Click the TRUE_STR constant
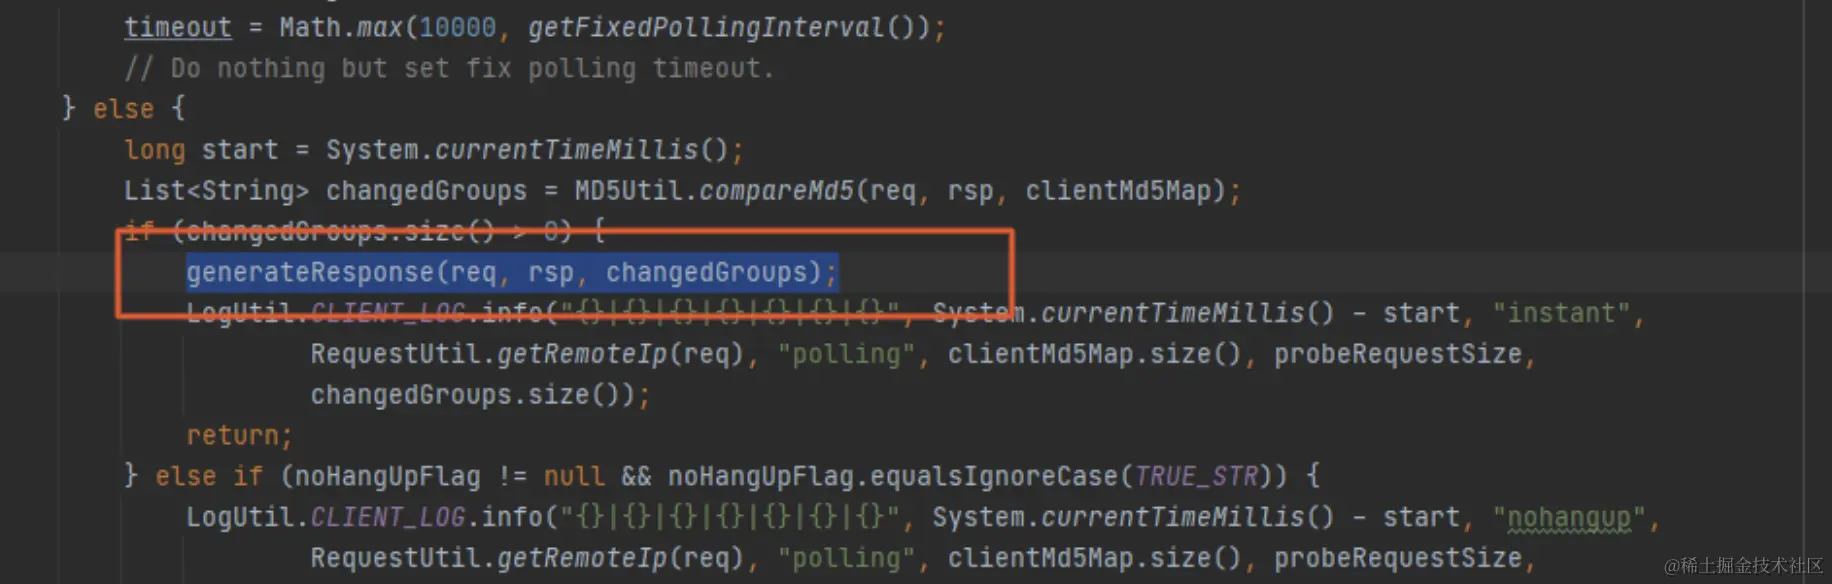This screenshot has width=1832, height=584. [1196, 476]
